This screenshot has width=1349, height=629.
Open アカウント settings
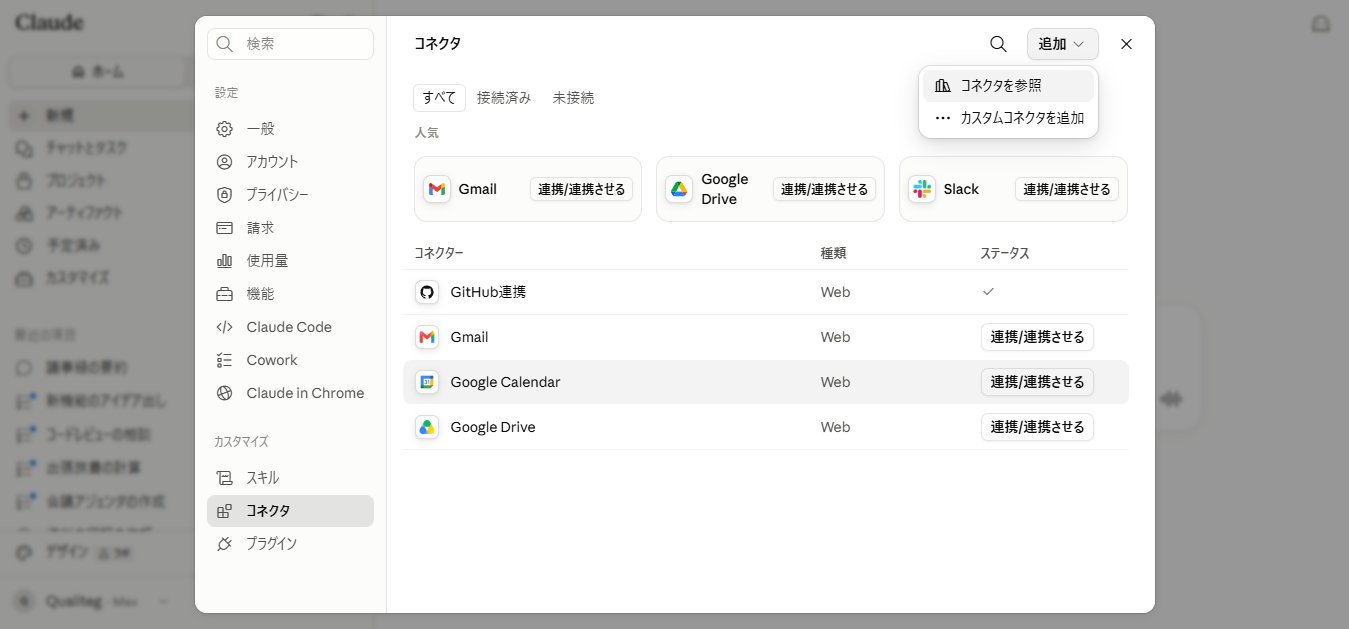point(290,162)
